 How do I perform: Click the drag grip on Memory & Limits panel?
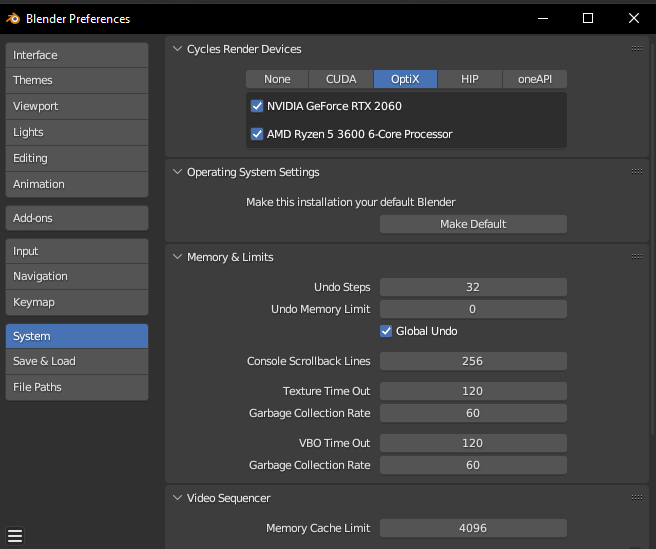pos(637,257)
